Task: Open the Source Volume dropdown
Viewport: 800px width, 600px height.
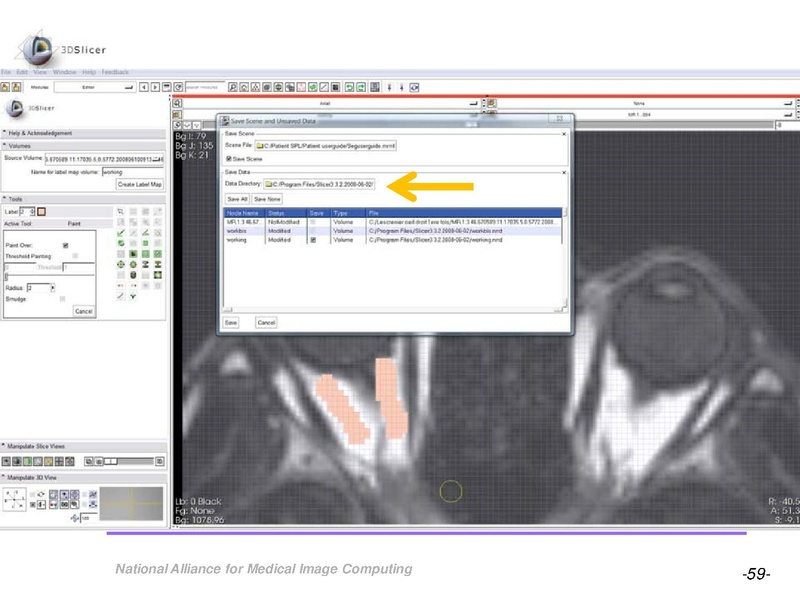Action: tap(104, 159)
